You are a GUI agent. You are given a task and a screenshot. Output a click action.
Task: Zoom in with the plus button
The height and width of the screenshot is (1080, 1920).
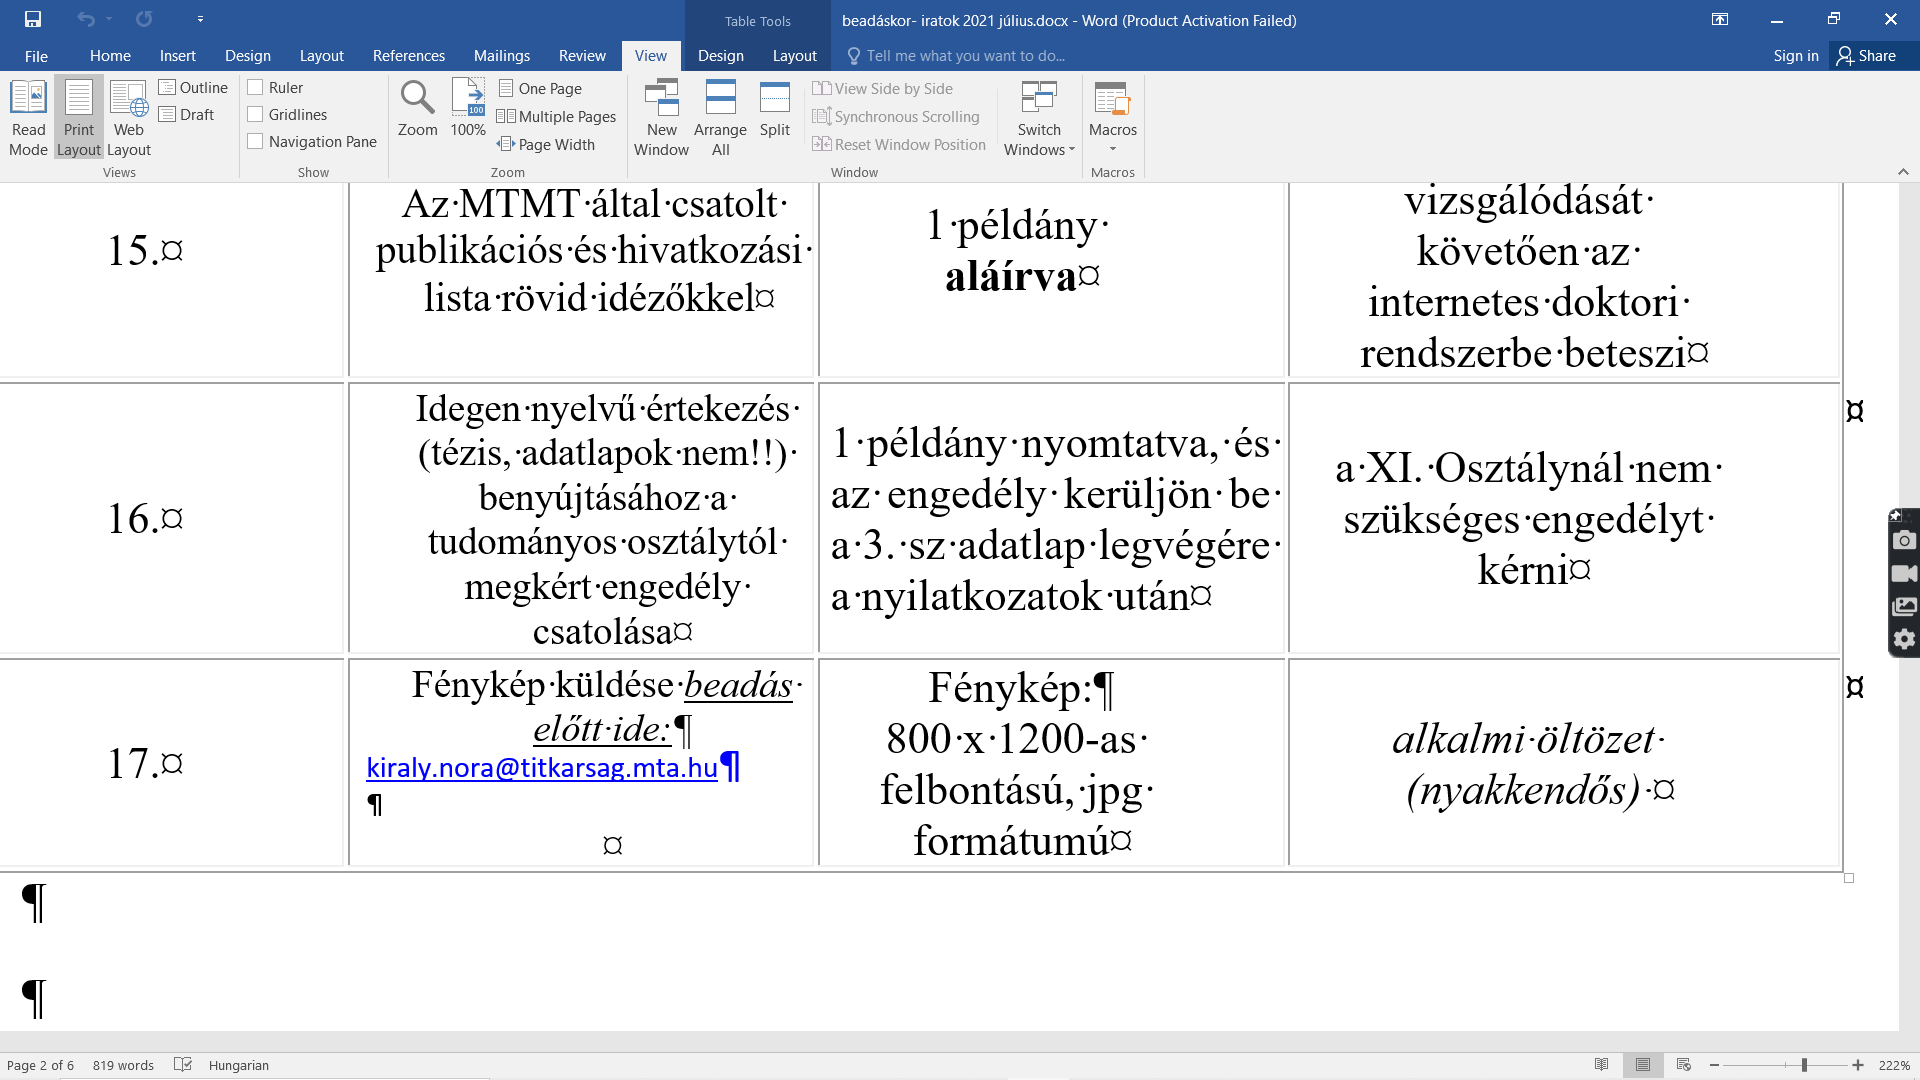coord(1858,1065)
